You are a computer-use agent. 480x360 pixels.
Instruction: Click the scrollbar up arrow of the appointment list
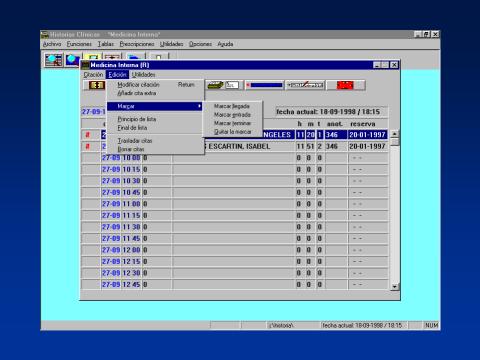pyautogui.click(x=395, y=134)
